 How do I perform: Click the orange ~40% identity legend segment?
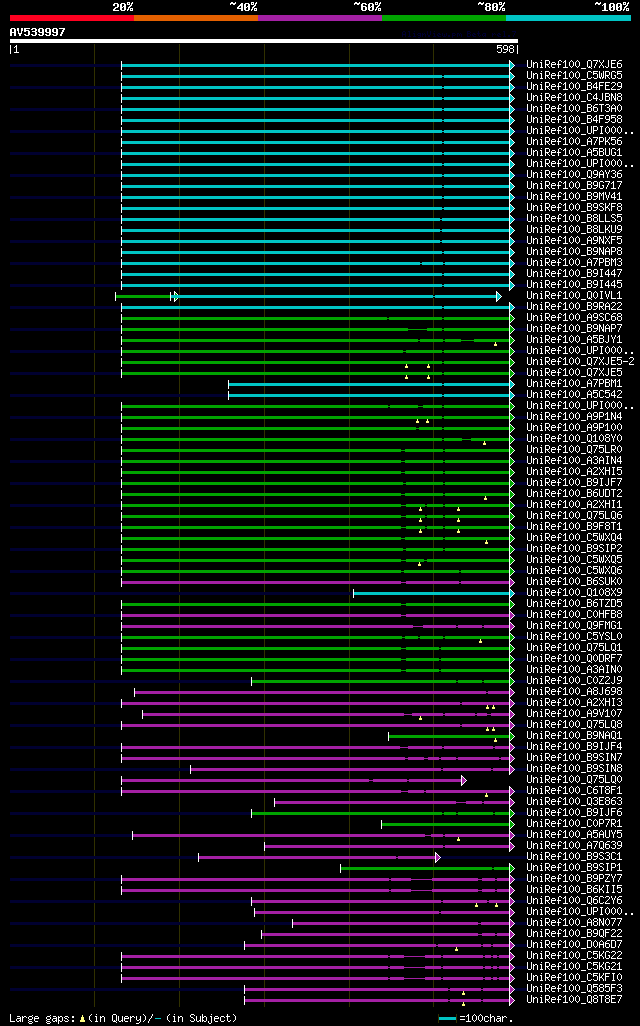[196, 18]
